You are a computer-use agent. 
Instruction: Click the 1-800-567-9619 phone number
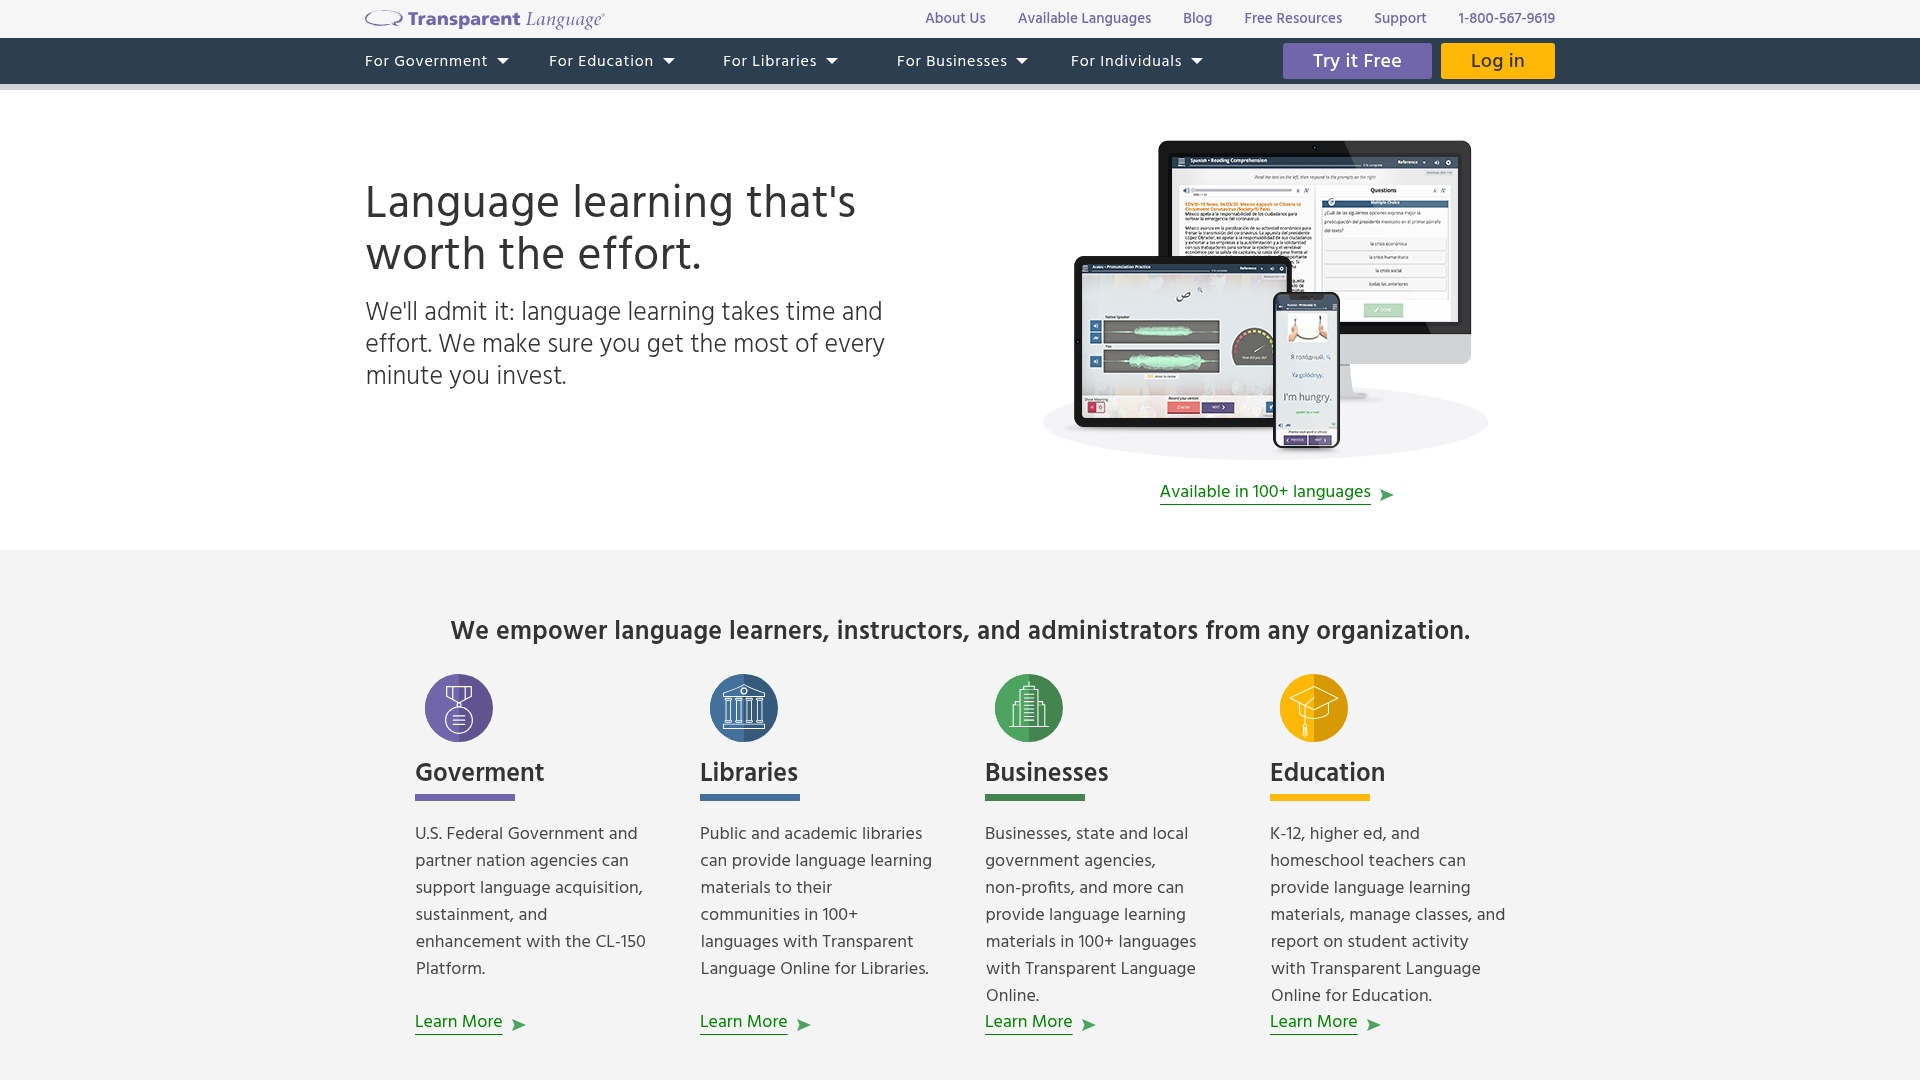(1505, 18)
